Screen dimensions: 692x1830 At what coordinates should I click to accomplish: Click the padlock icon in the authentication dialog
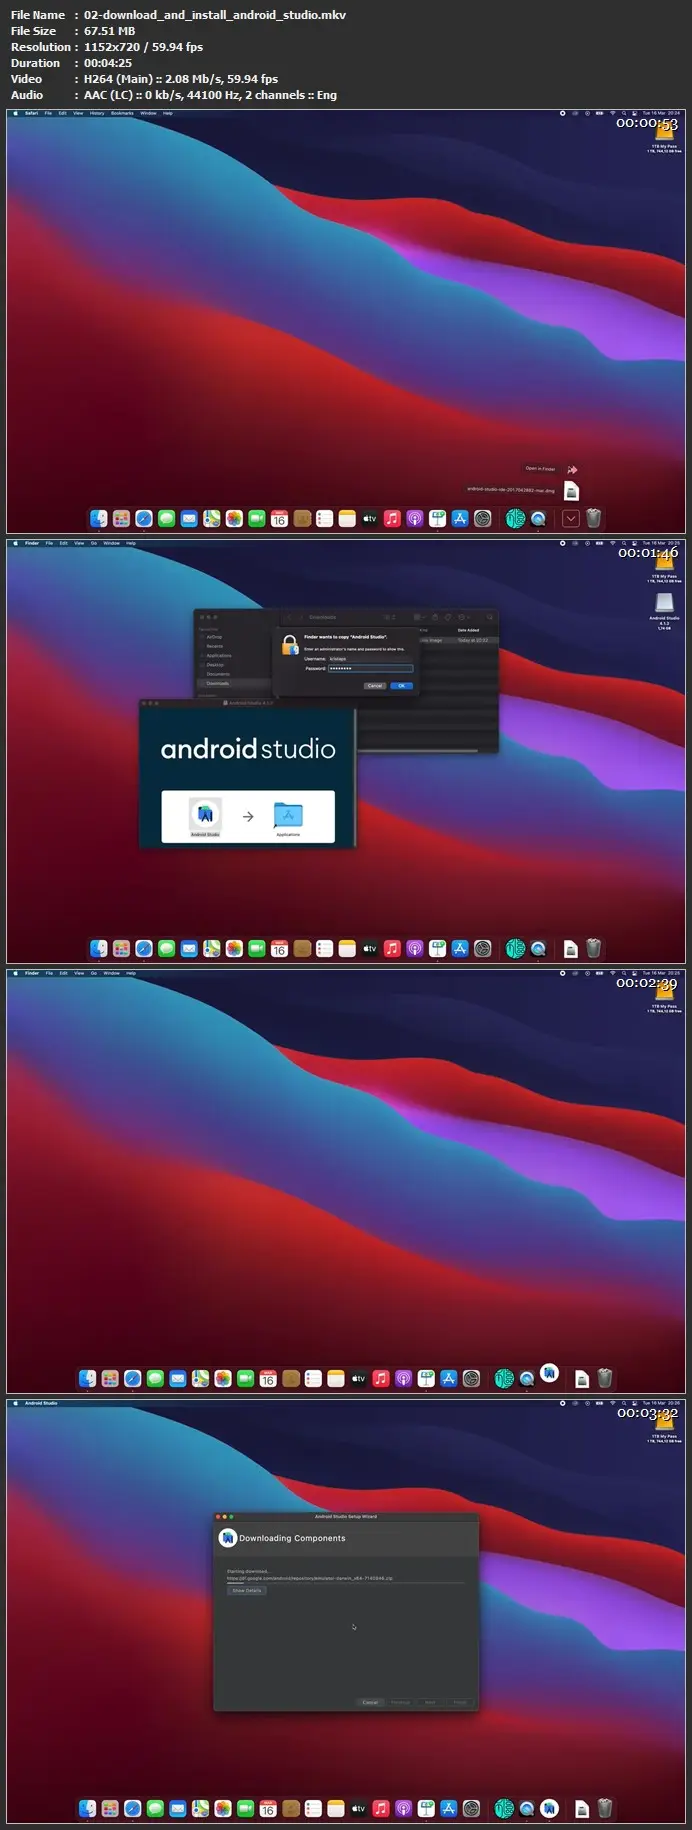[x=290, y=645]
